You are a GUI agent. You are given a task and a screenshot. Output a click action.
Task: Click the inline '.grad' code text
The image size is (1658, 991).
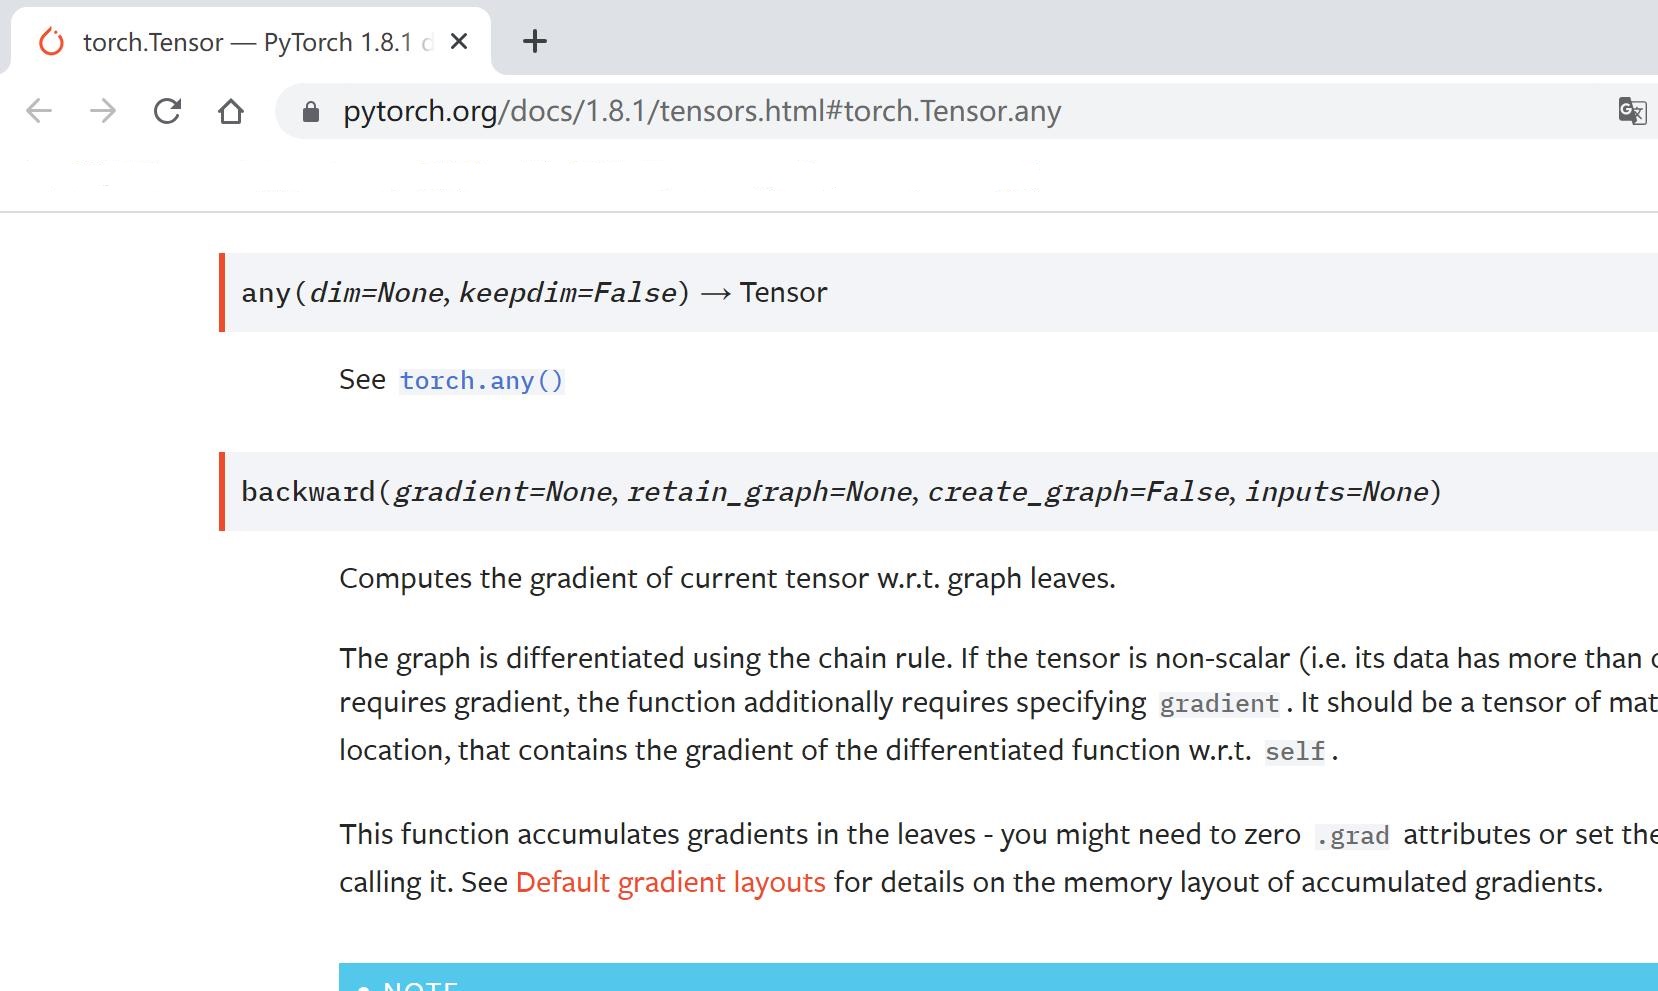pyautogui.click(x=1352, y=836)
